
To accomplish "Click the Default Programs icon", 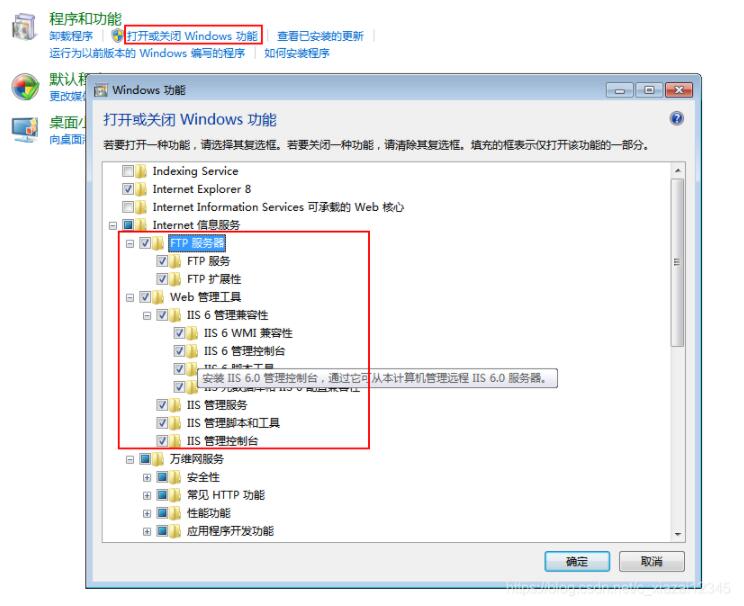I will [25, 87].
